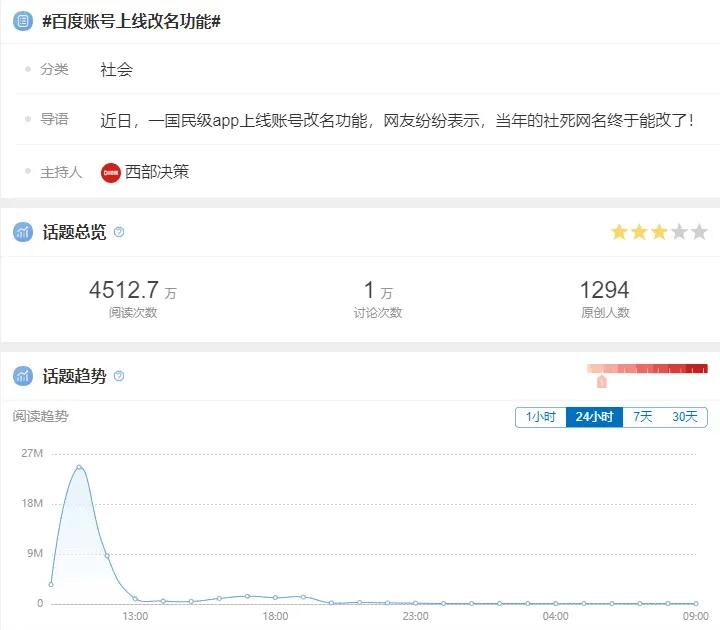Open help icon next to 话题趋势
720x630 pixels.
[x=118, y=376]
